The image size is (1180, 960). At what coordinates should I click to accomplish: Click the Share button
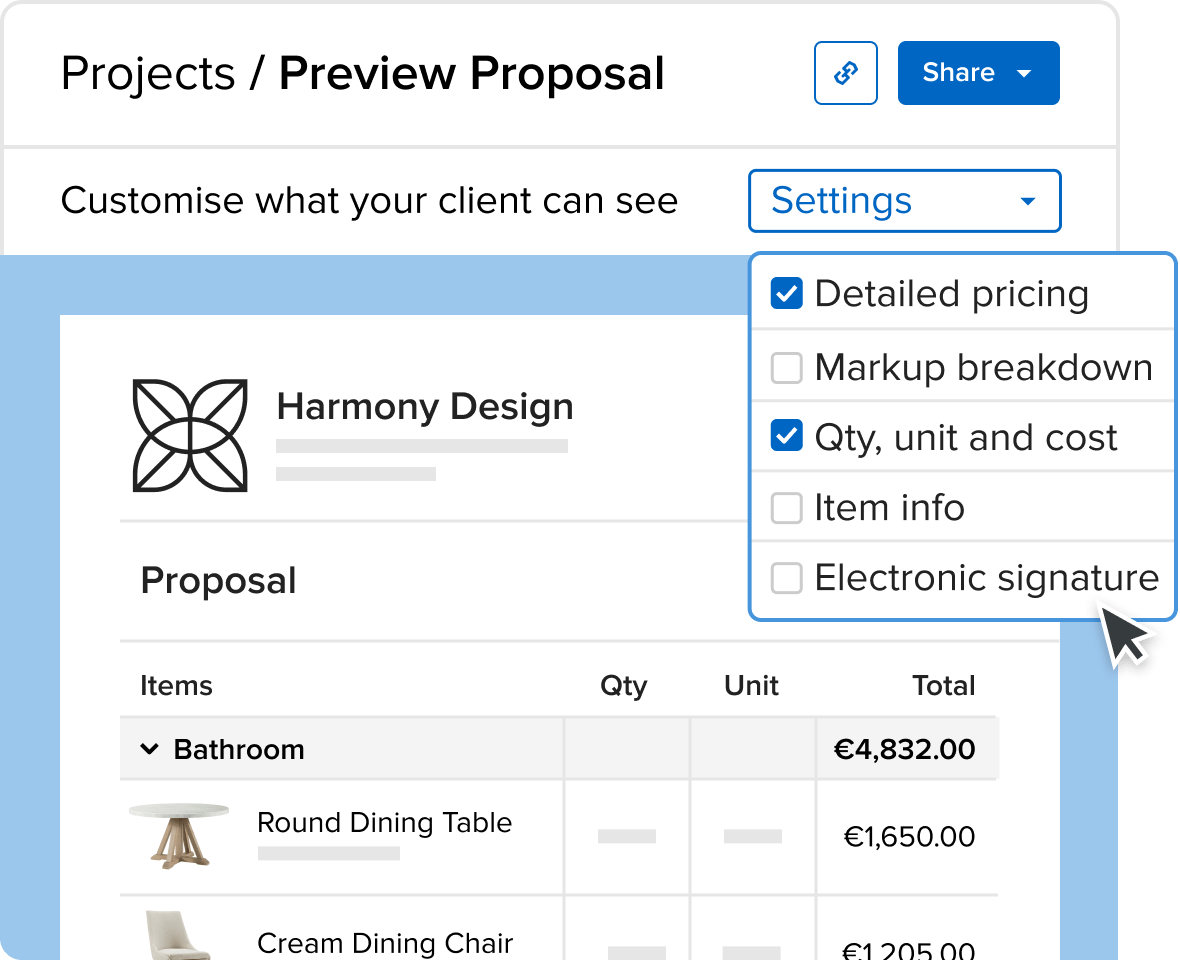pyautogui.click(x=978, y=73)
